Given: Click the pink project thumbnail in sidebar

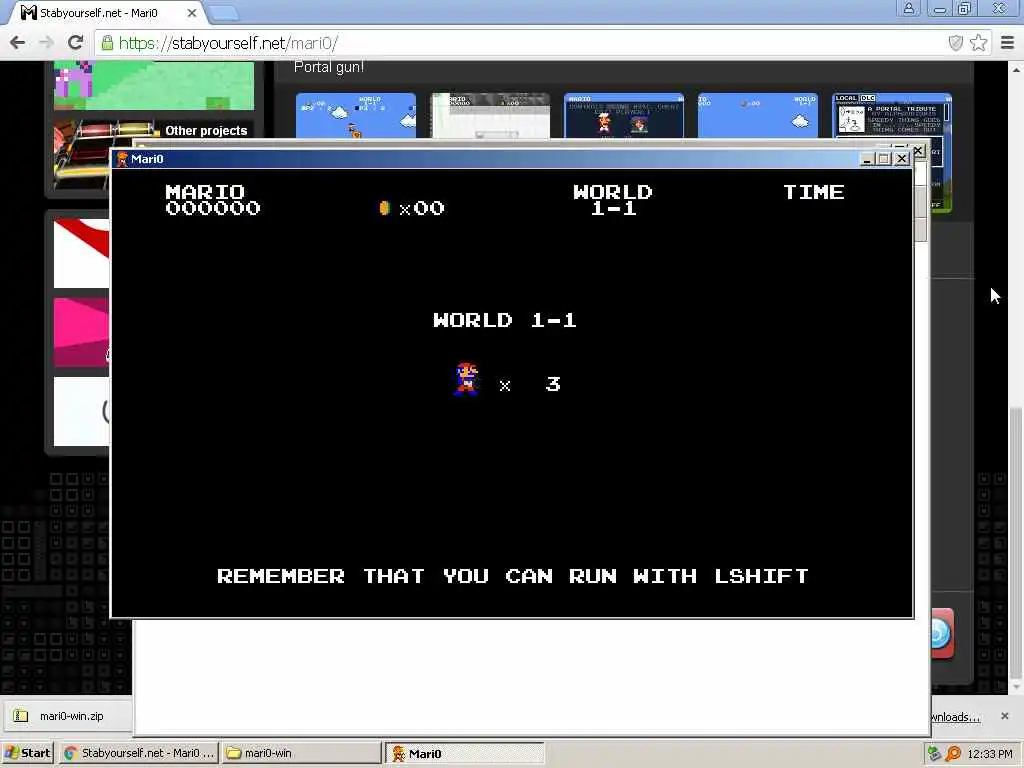Looking at the screenshot, I should [x=82, y=332].
